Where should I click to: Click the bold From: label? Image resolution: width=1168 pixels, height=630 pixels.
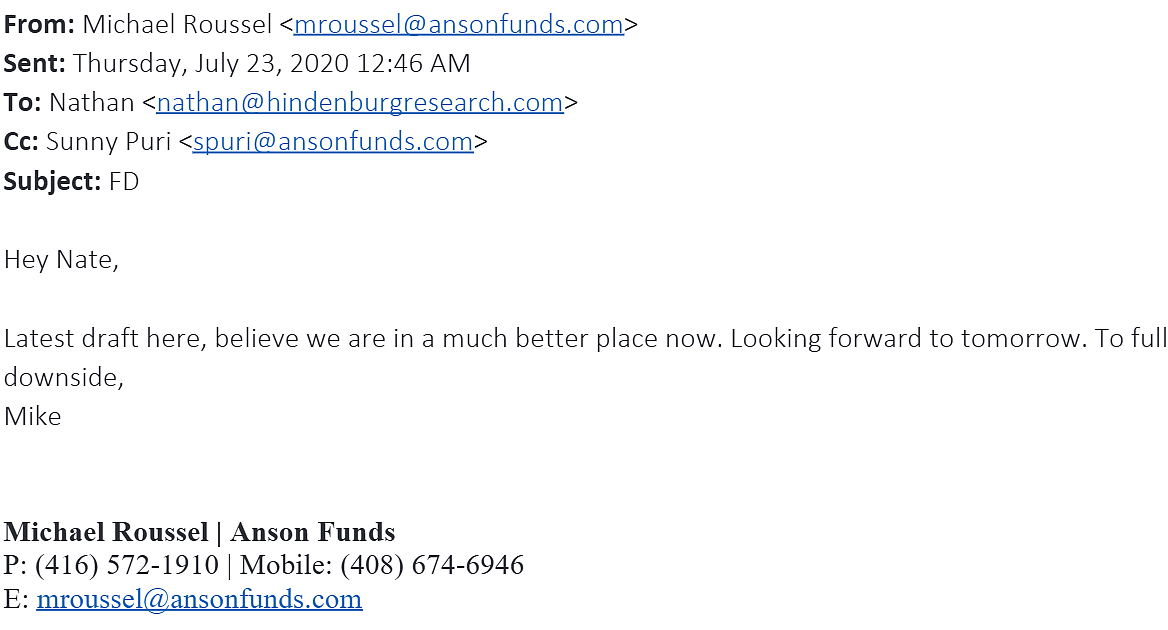[x=39, y=25]
